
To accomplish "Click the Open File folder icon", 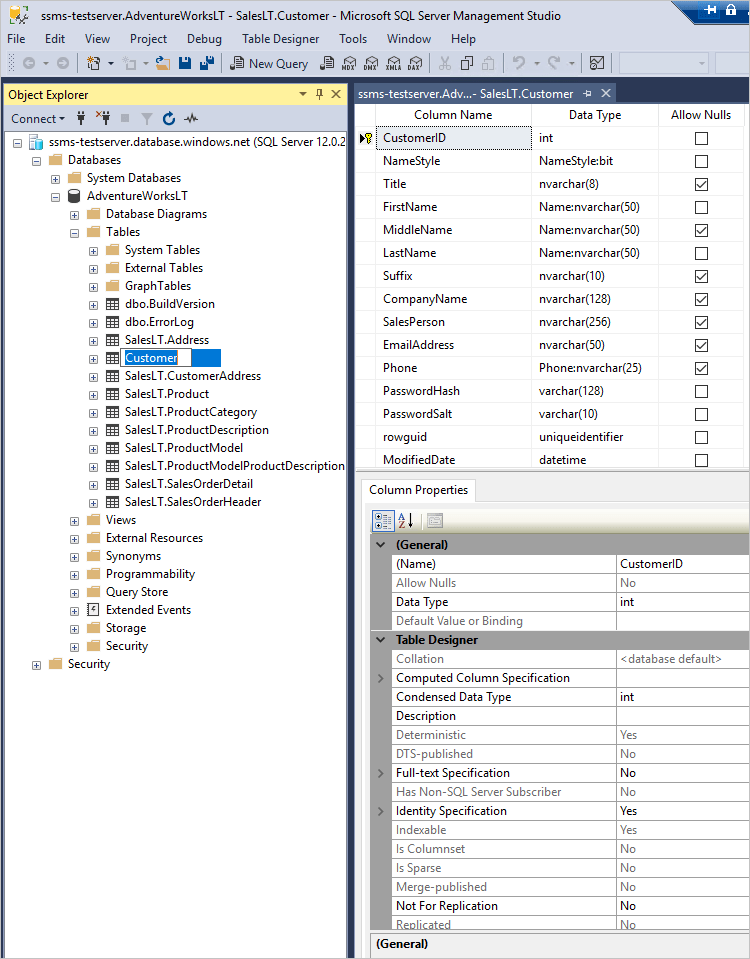I will pos(163,63).
